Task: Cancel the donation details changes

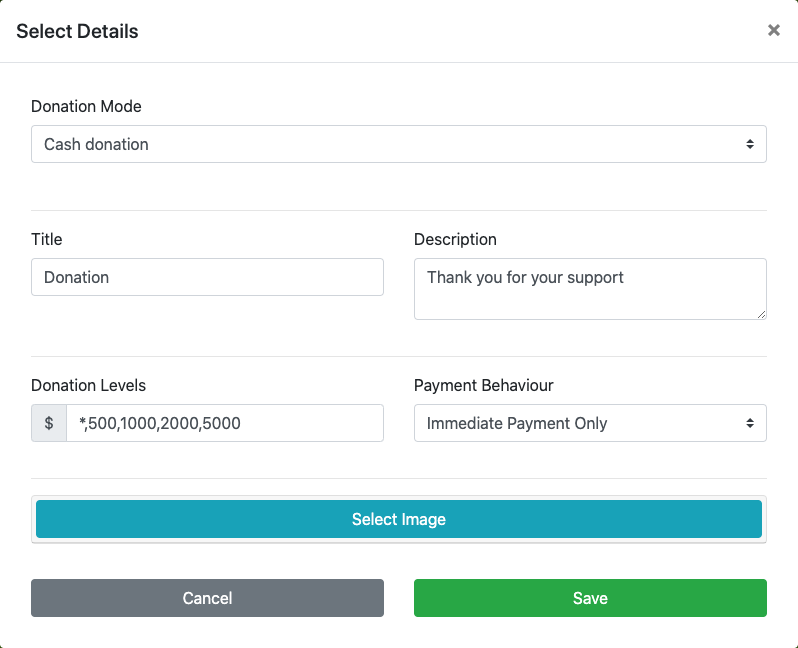Action: [x=207, y=598]
